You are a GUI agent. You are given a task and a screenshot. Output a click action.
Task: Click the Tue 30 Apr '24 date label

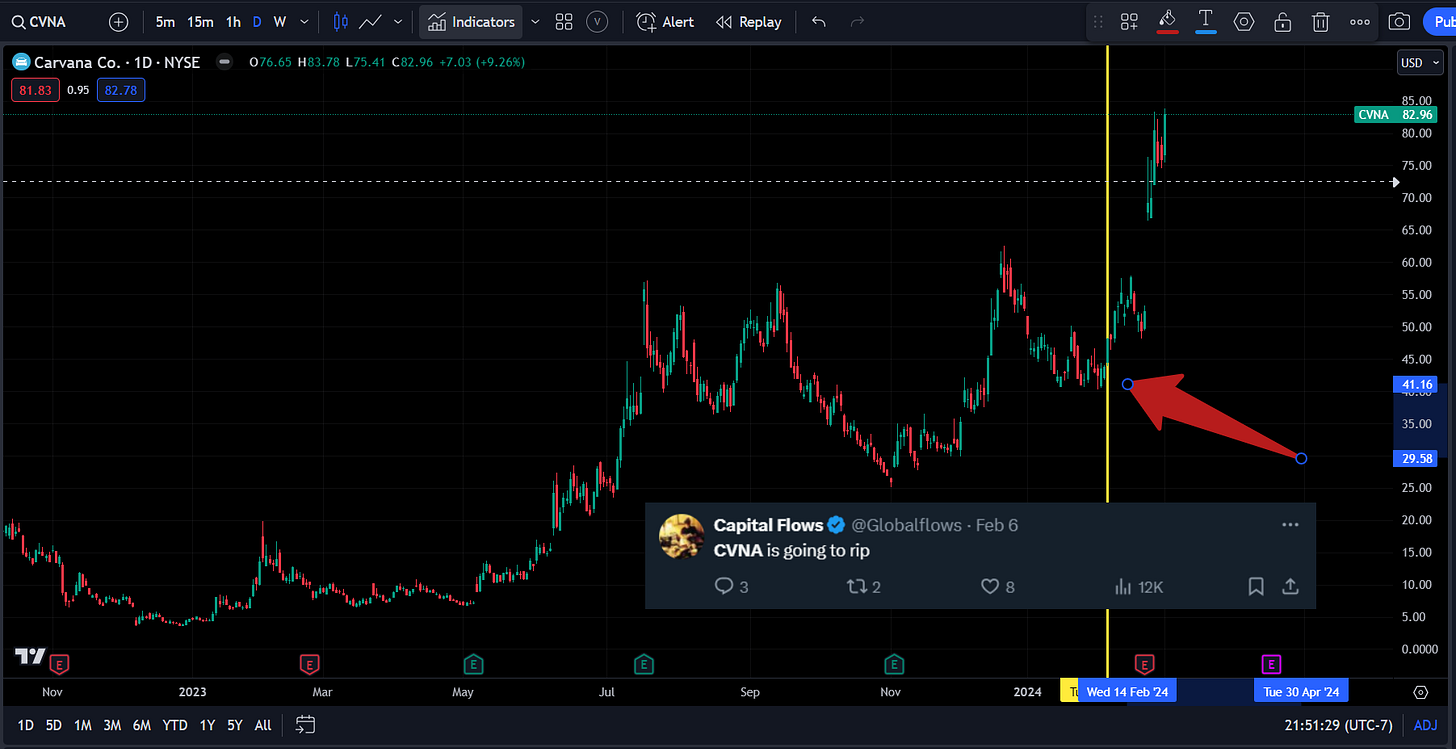pos(1302,691)
